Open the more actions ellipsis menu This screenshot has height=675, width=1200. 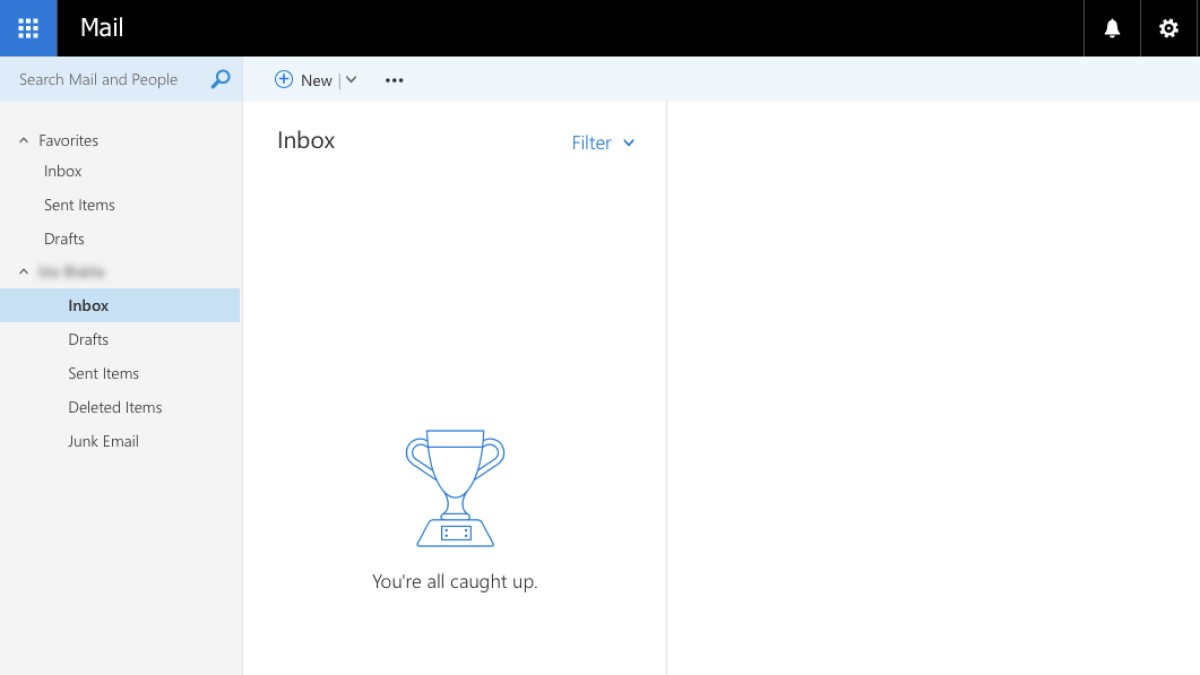[394, 80]
